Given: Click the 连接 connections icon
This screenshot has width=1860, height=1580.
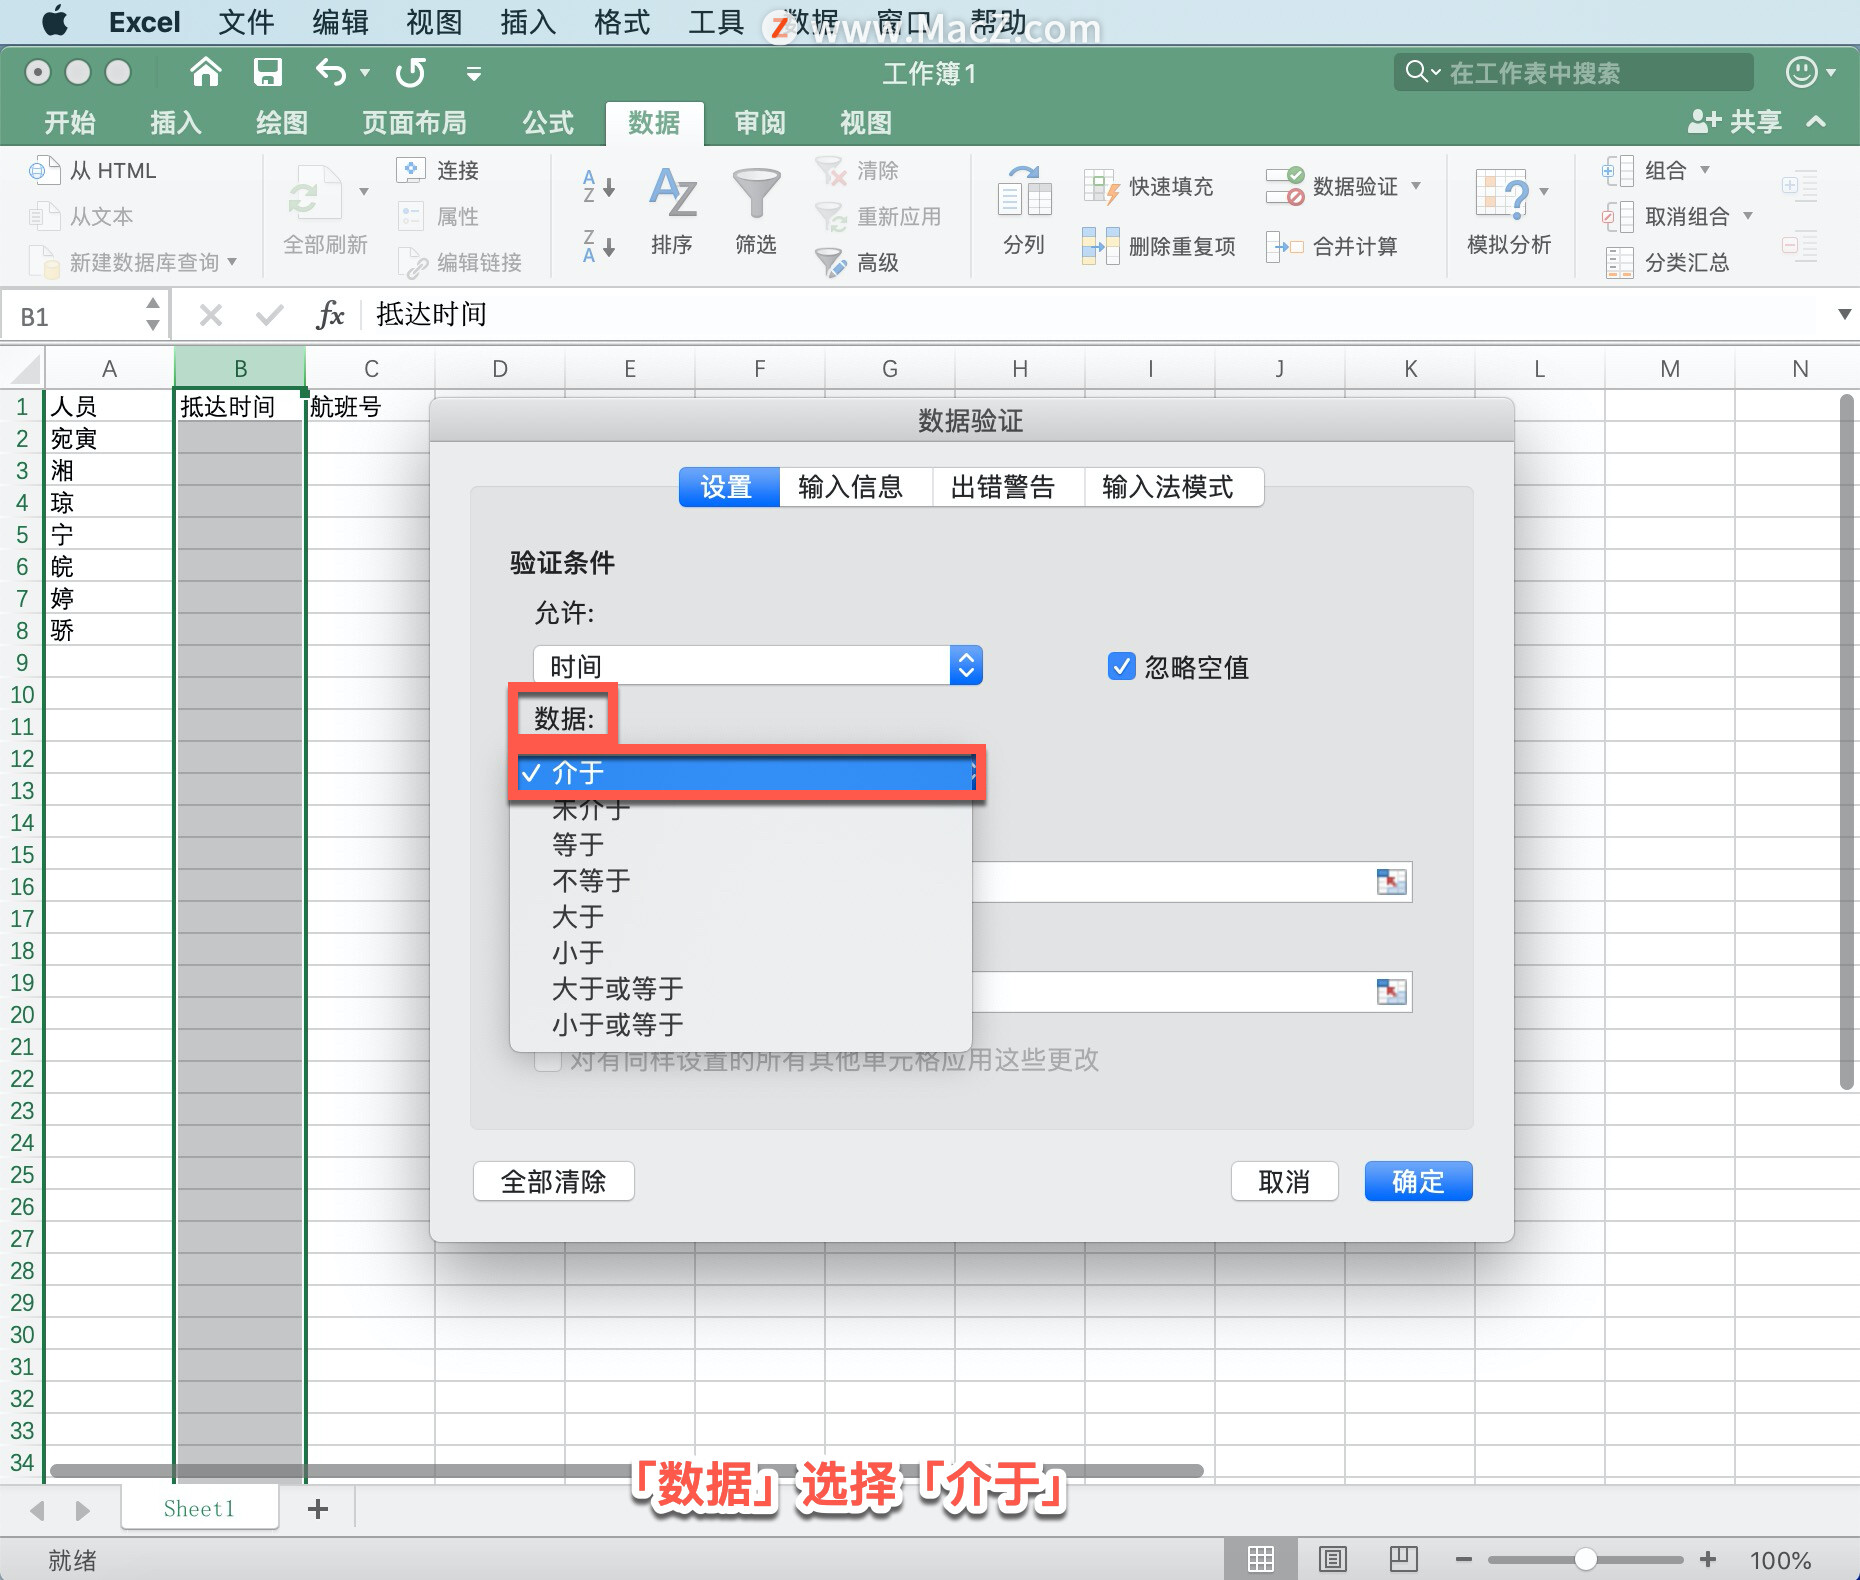Looking at the screenshot, I should [x=411, y=170].
